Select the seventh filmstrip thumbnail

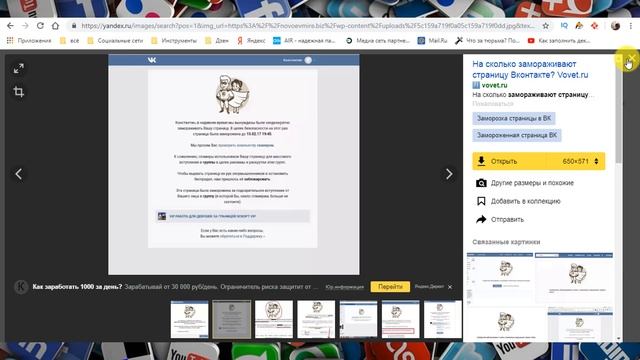tap(443, 319)
